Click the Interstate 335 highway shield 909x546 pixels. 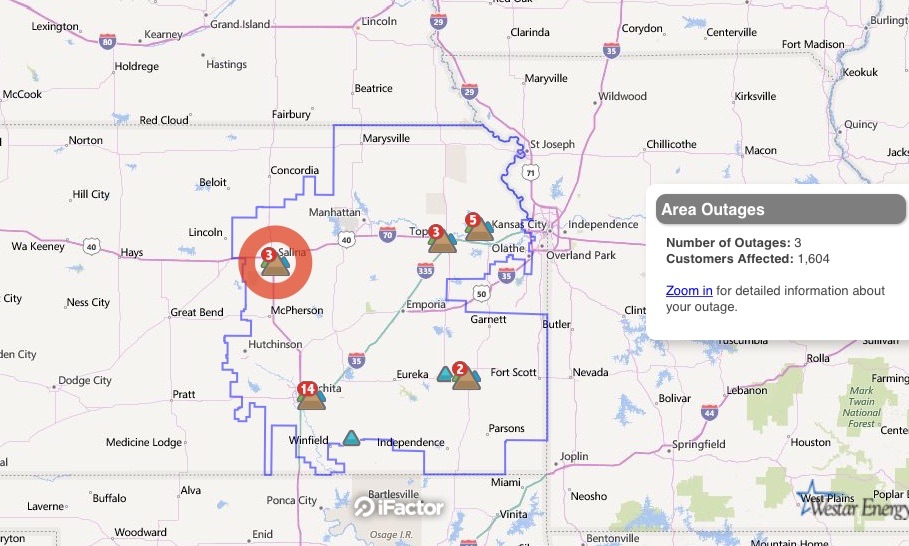pyautogui.click(x=425, y=270)
